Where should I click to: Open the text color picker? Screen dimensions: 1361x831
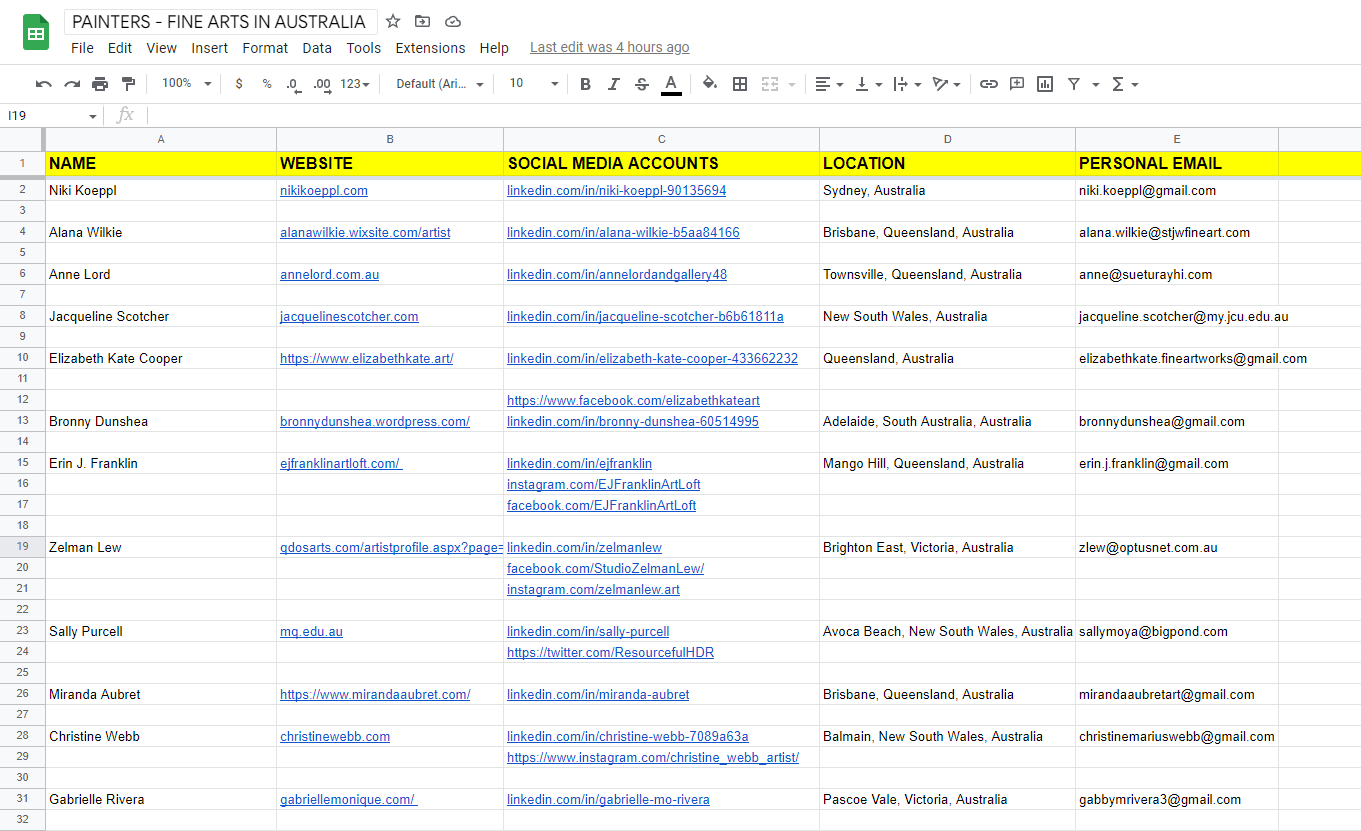671,84
